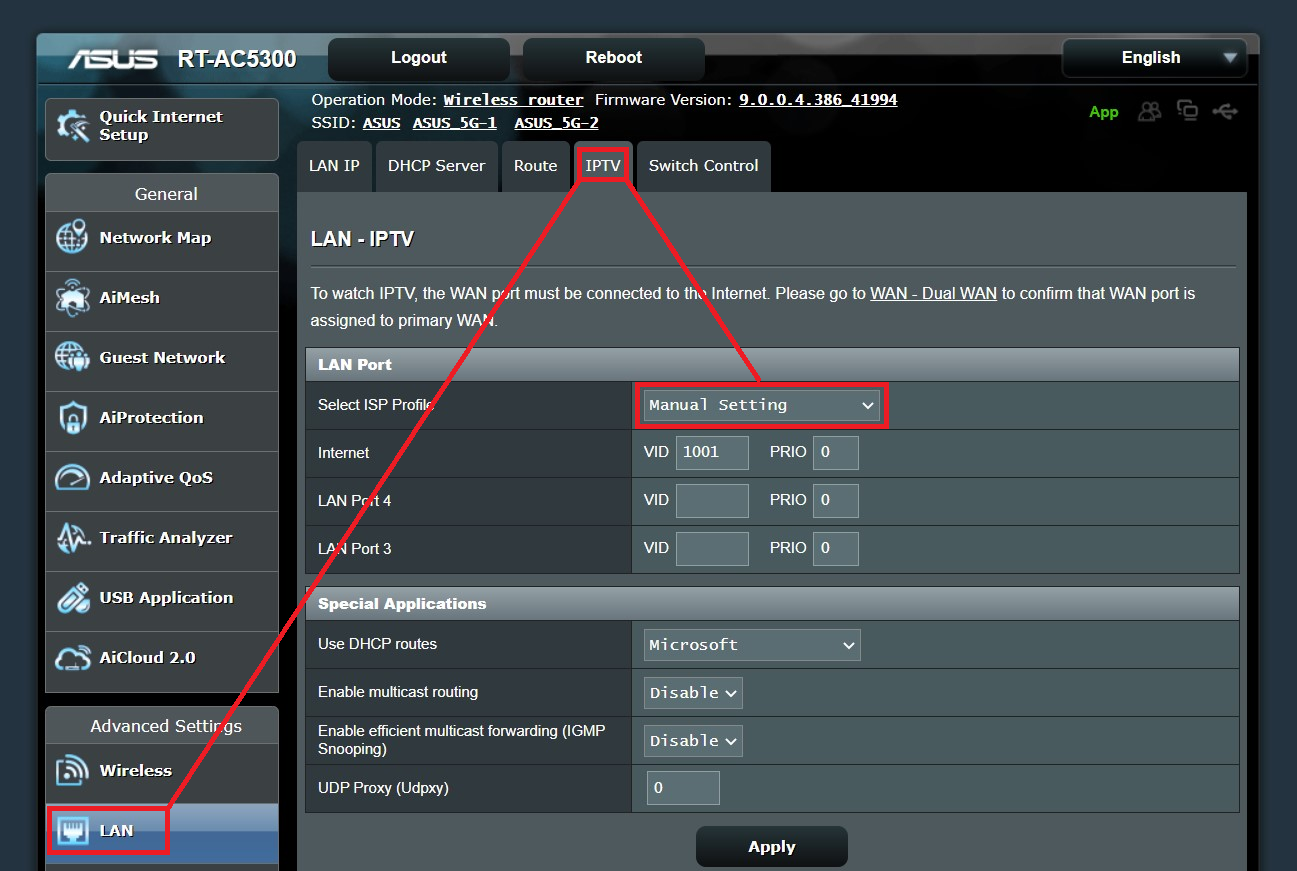The width and height of the screenshot is (1297, 871).
Task: Click the LAN Port 4 VID field
Action: click(712, 500)
